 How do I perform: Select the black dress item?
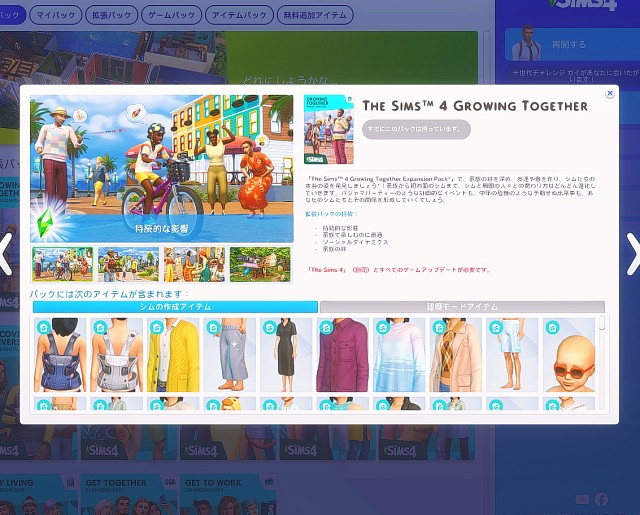pyautogui.click(x=286, y=355)
